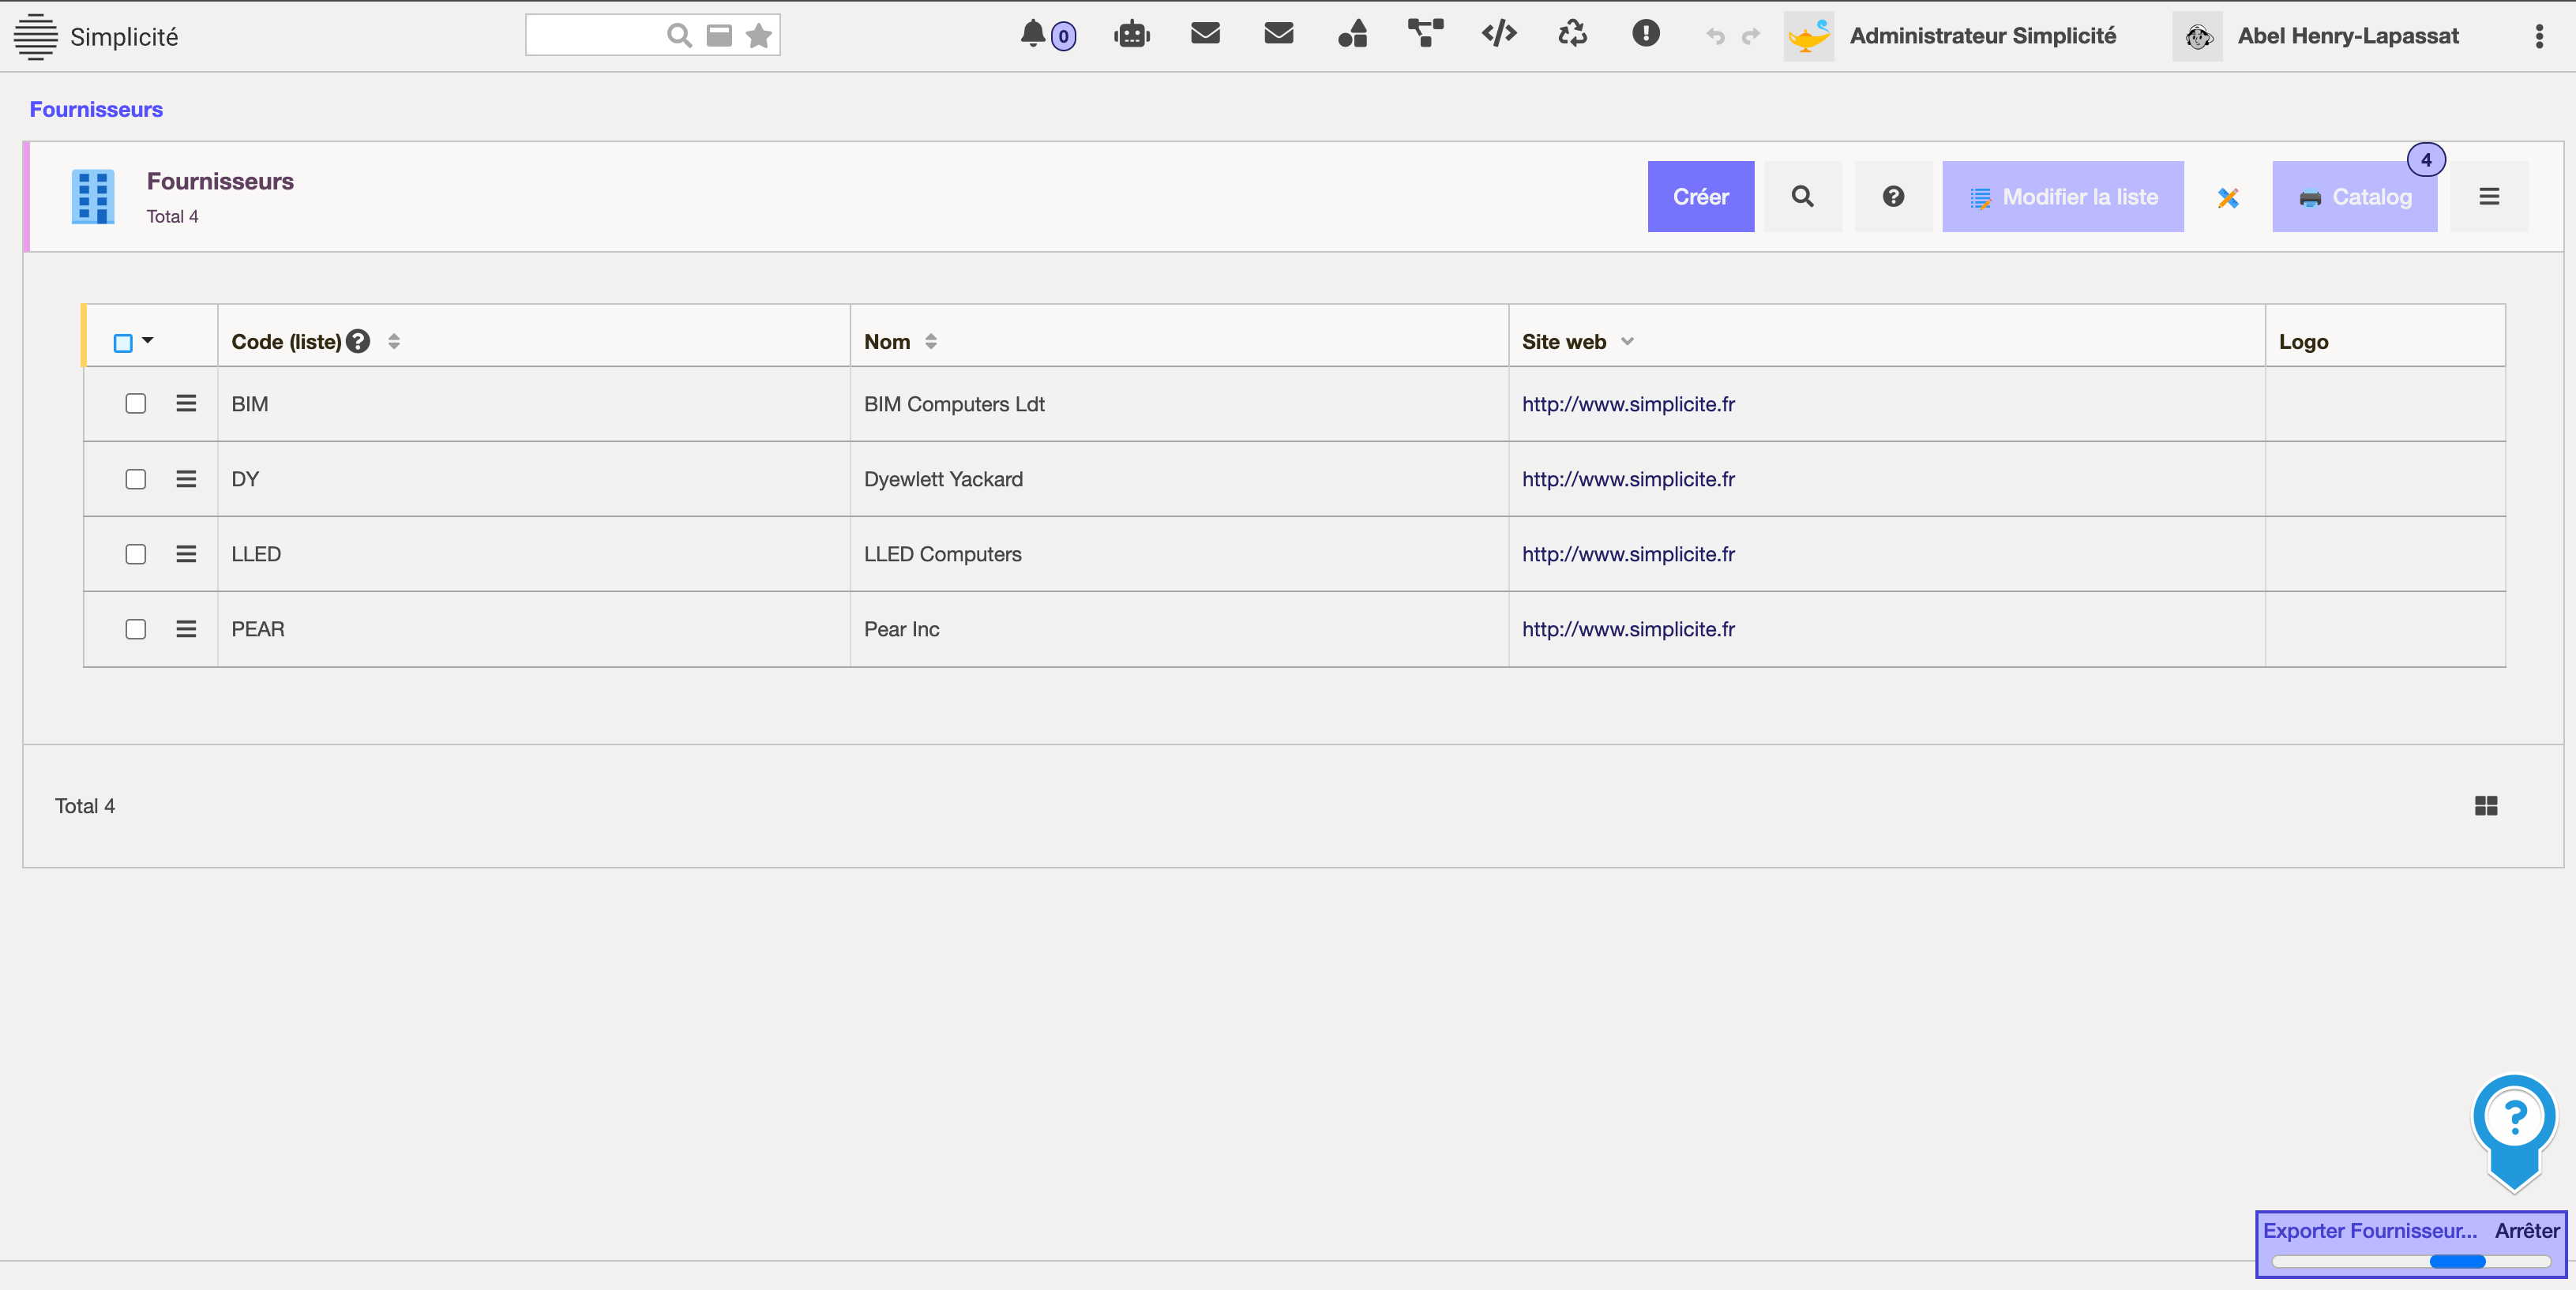Click the notifications bell icon
Viewport: 2576px width, 1290px height.
(1033, 35)
